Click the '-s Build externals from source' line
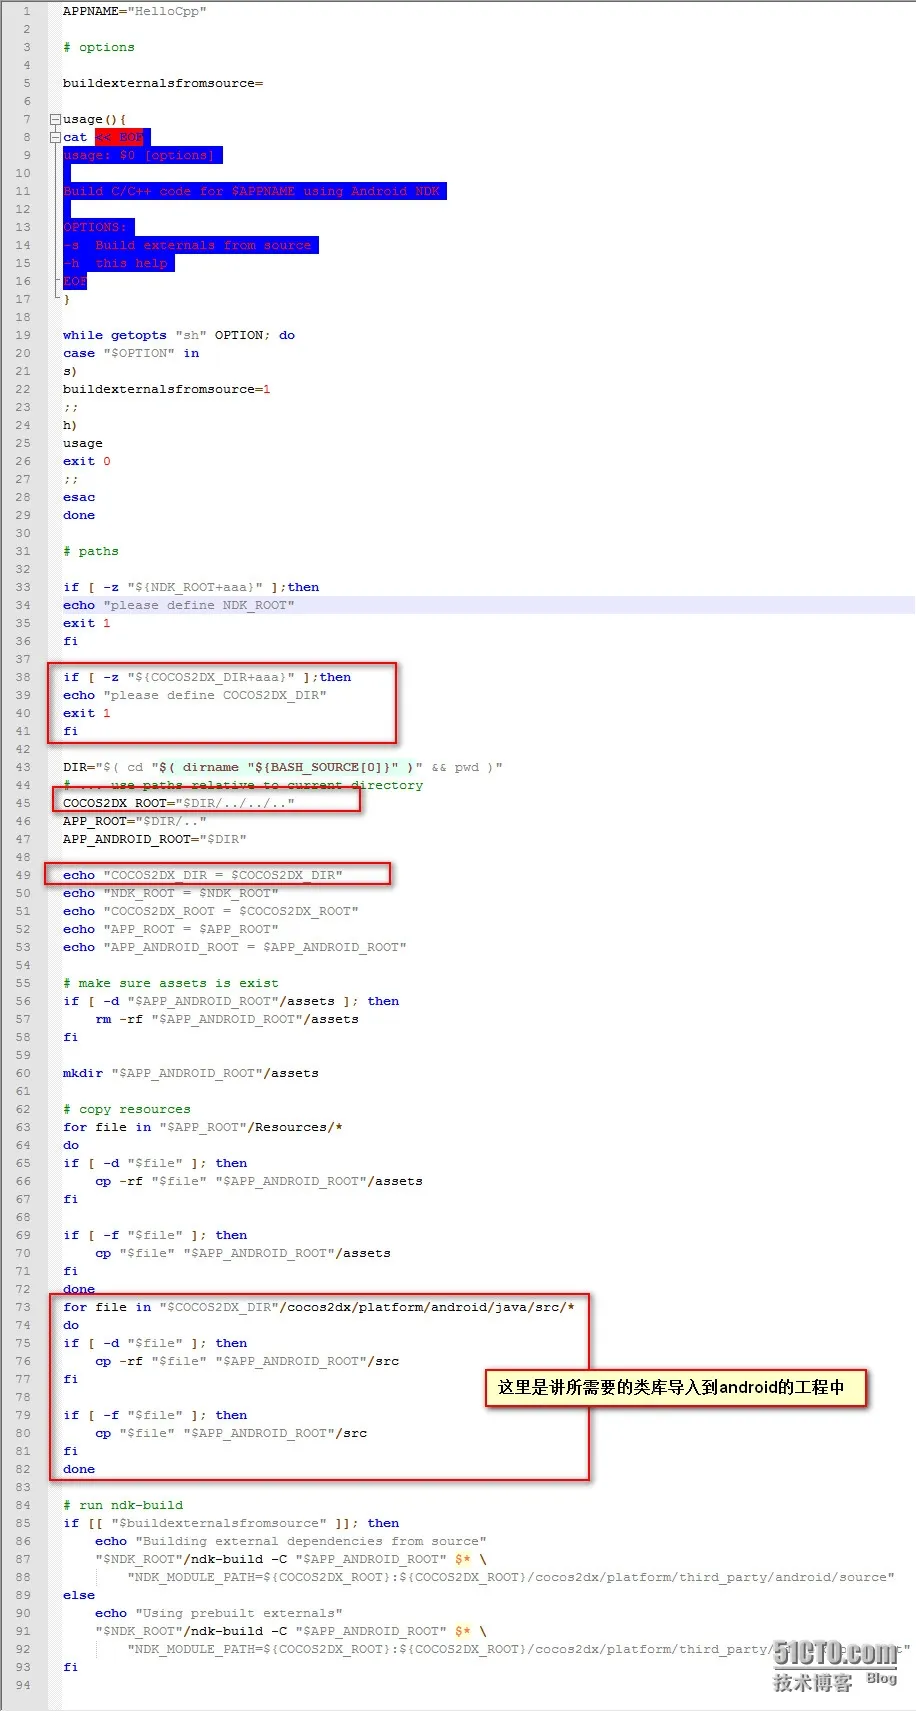Viewport: 916px width, 1711px height. tap(188, 246)
